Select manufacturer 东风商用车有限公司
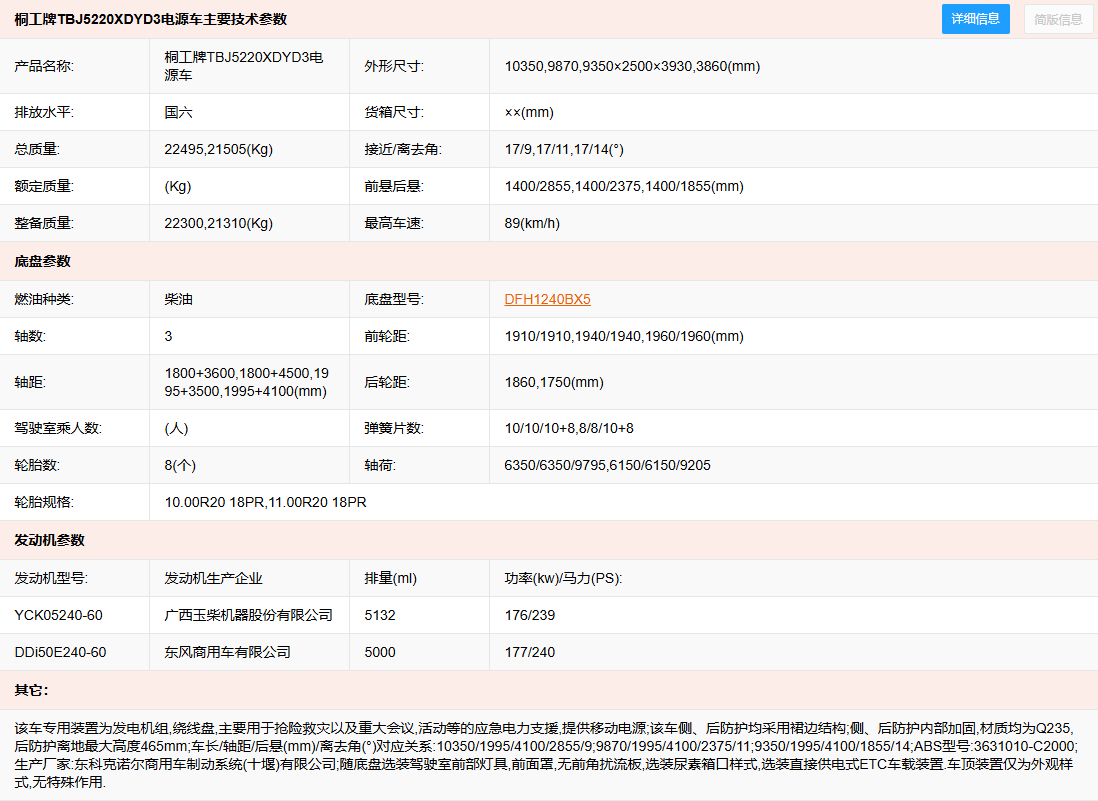 [228, 652]
